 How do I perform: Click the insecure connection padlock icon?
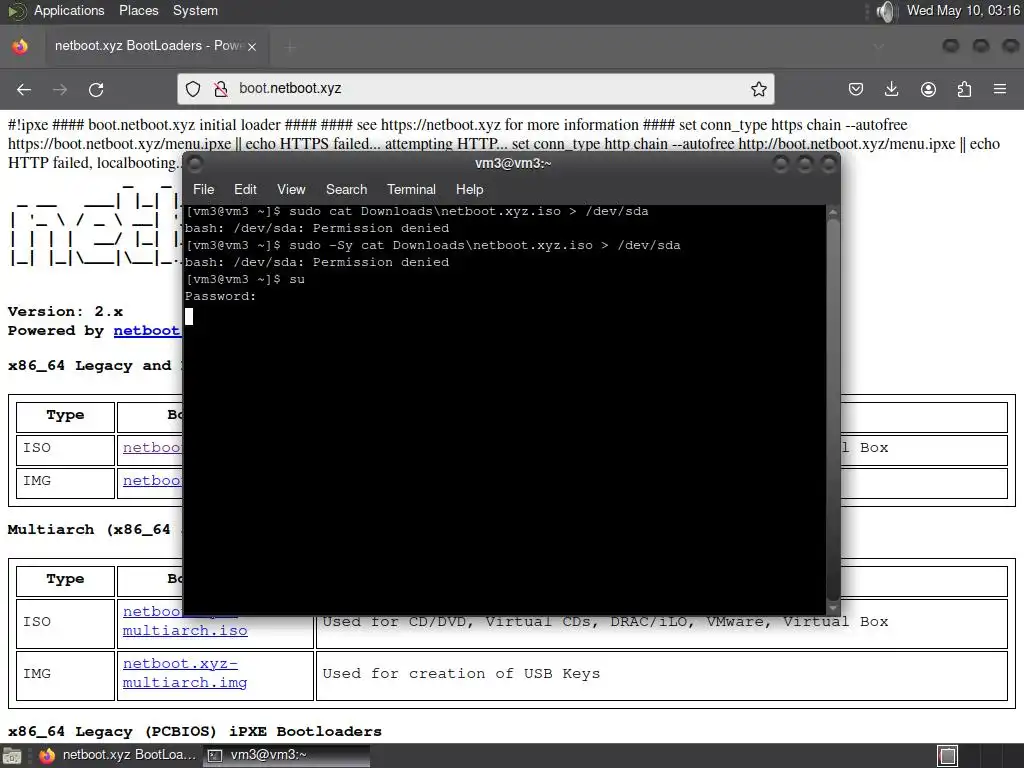pos(221,89)
